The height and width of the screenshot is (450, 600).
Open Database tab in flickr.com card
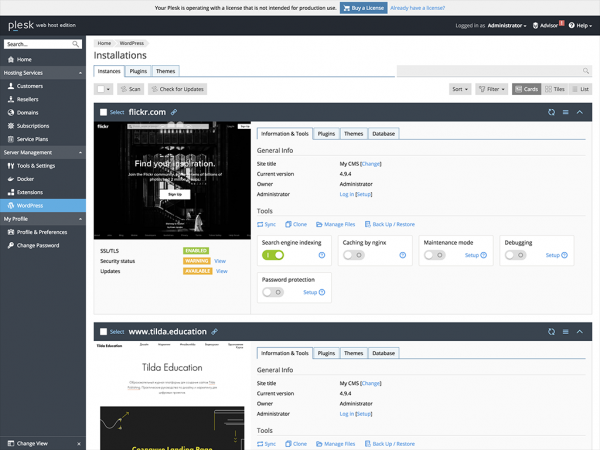[384, 133]
